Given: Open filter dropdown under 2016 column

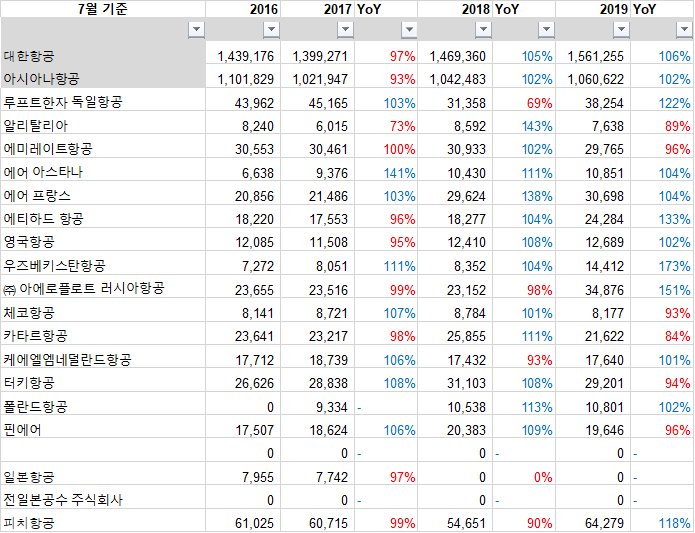Looking at the screenshot, I should 271,30.
